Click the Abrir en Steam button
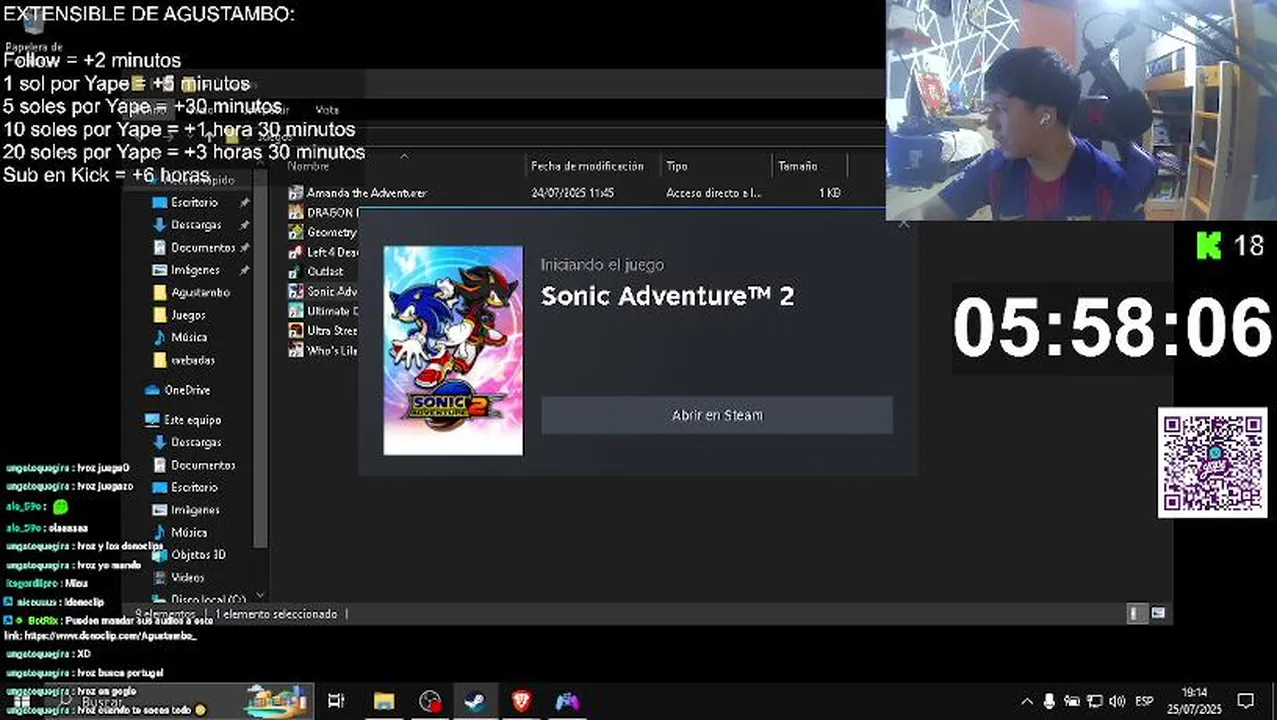The height and width of the screenshot is (720, 1277). 716,415
